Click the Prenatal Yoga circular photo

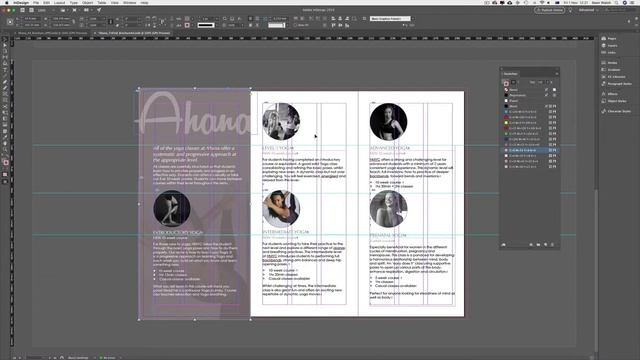388,209
